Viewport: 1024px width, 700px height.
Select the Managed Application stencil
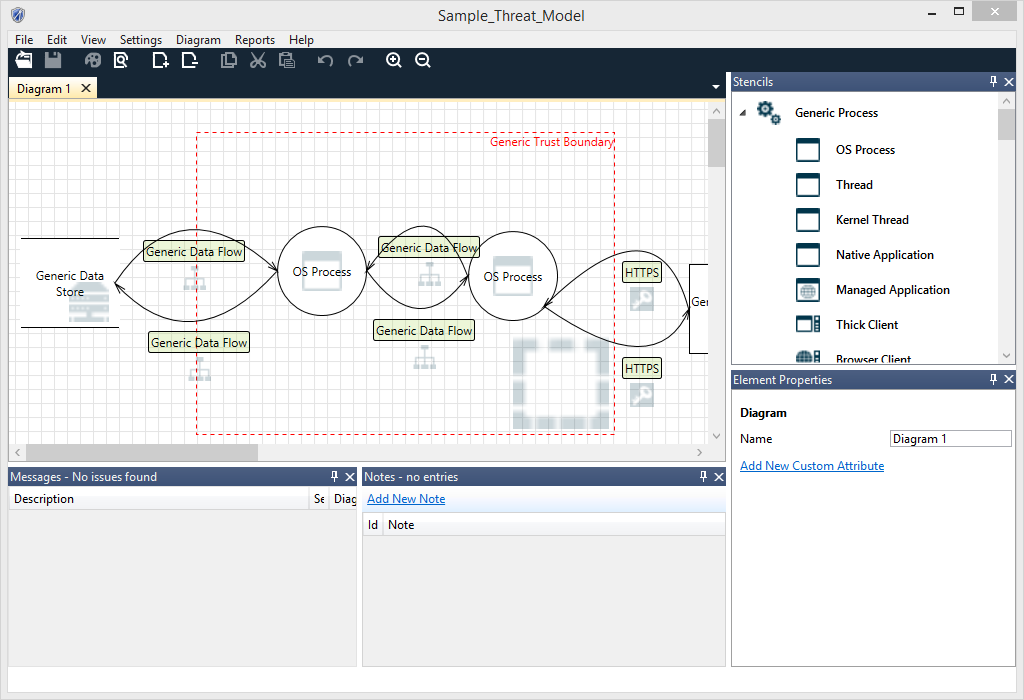point(892,290)
